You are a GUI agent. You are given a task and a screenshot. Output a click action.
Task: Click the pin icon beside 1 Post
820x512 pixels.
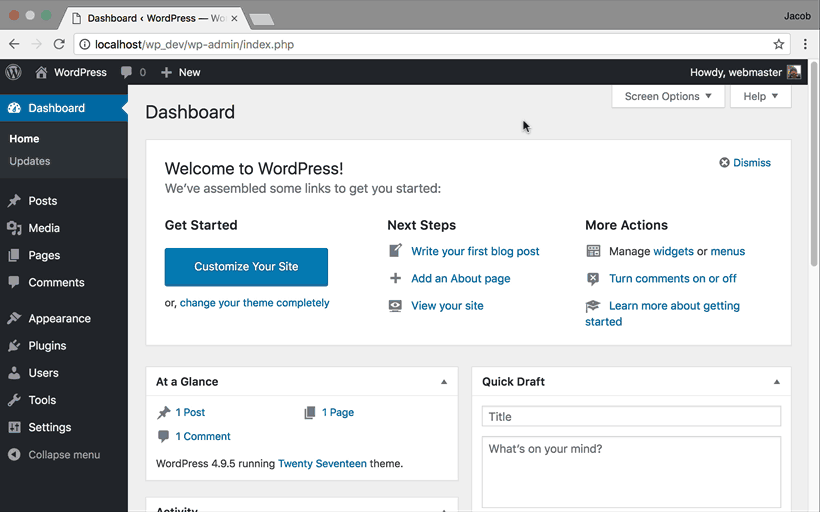pos(164,413)
